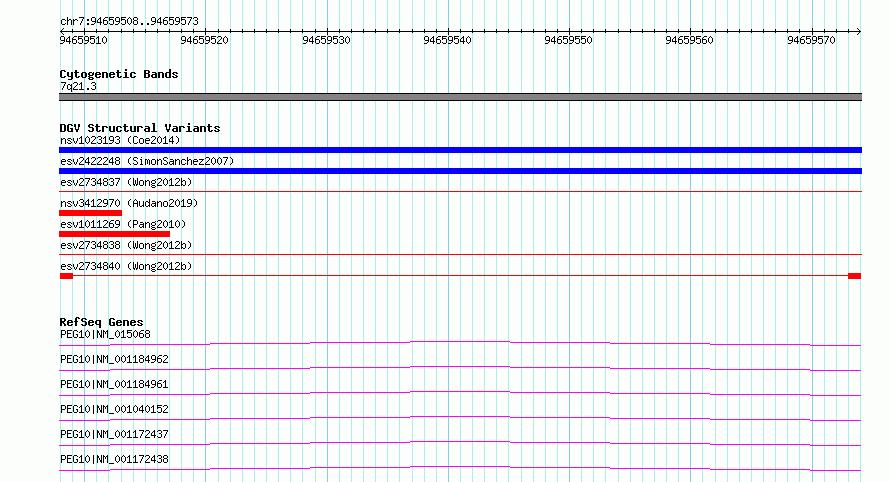Image resolution: width=890 pixels, height=482 pixels.
Task: Select transcript PEG10|NM_001184961 label
Action: (114, 384)
